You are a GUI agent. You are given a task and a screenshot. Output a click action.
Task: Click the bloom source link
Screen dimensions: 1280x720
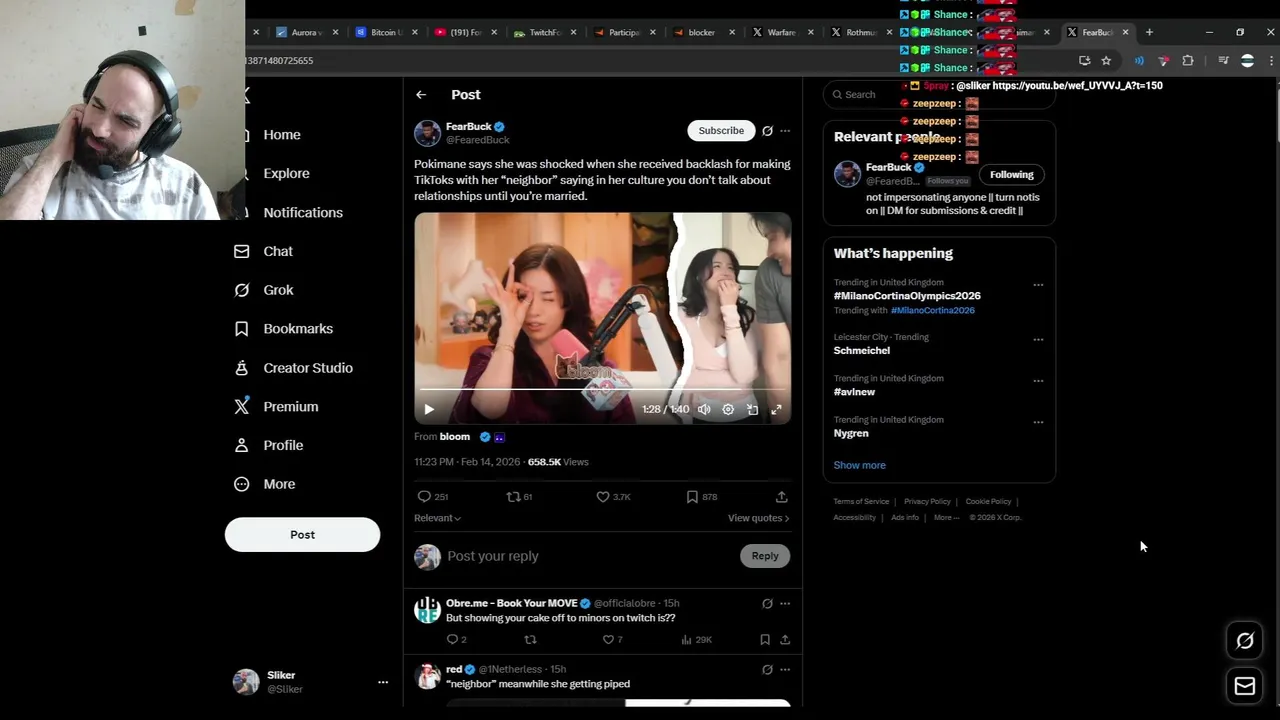pos(454,437)
